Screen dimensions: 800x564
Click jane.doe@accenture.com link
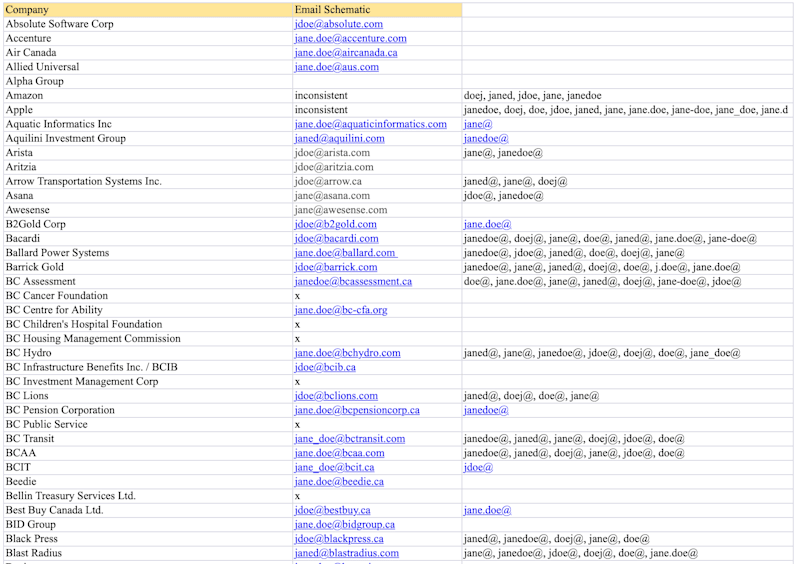351,38
